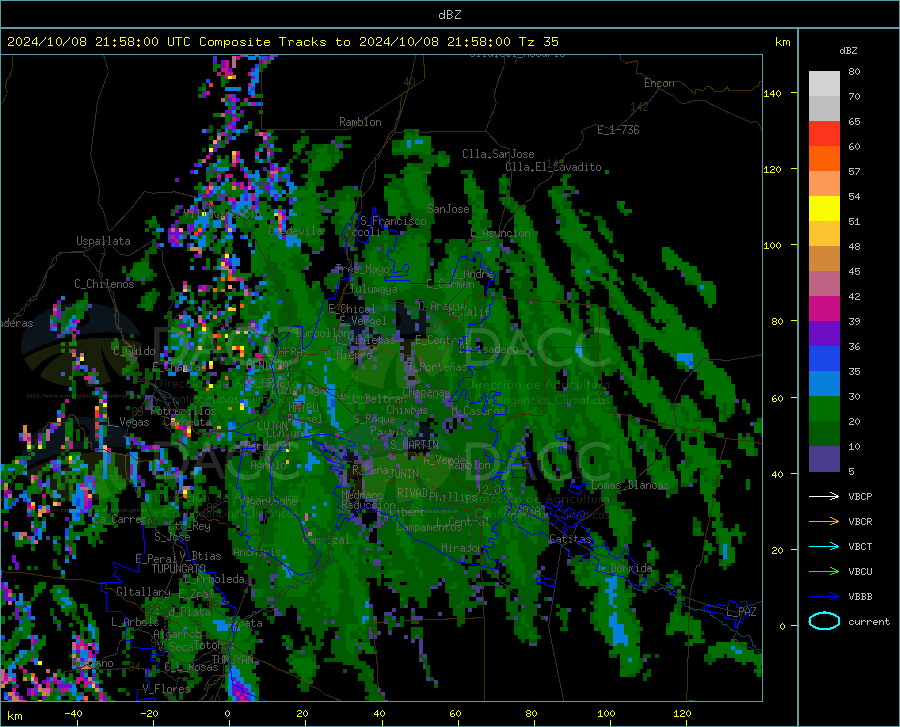Click the JUNIN label
Viewport: 900px width, 727px height.
tap(403, 473)
